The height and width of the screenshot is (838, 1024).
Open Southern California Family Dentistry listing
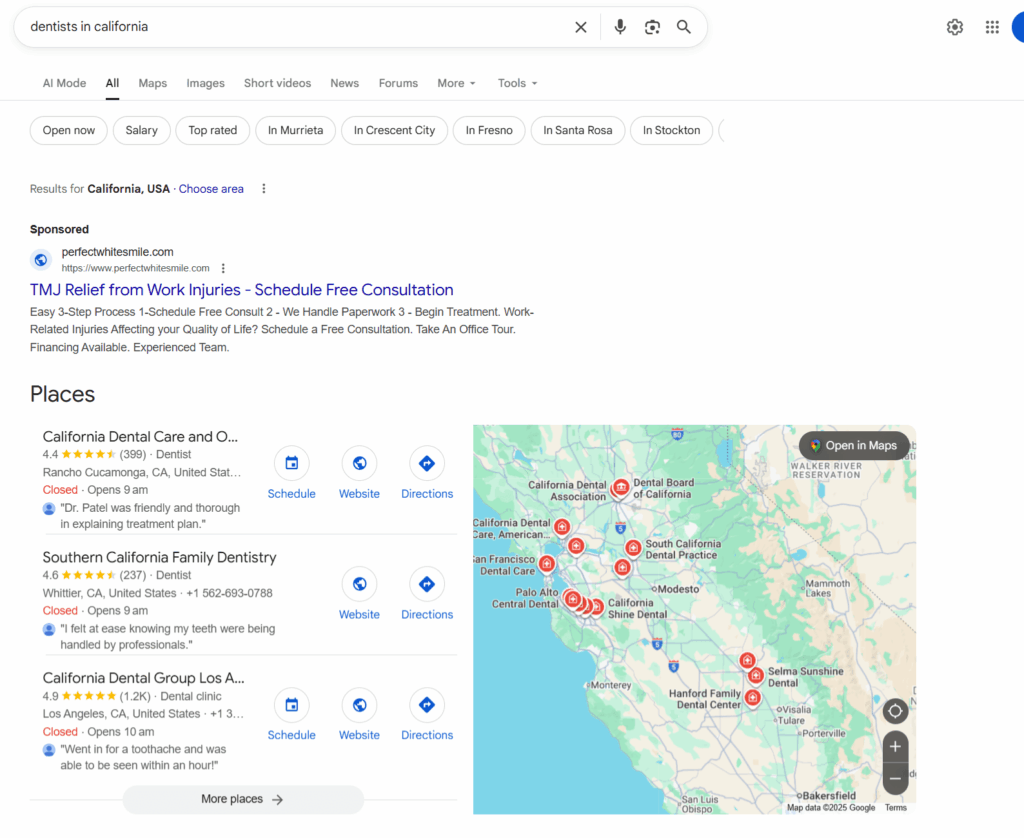click(159, 557)
